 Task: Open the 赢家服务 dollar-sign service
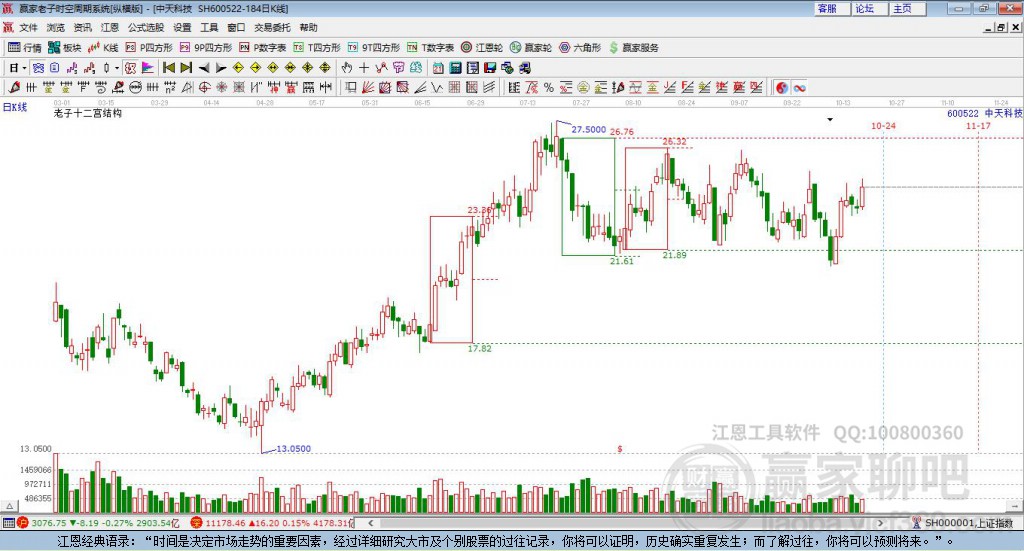pos(633,48)
